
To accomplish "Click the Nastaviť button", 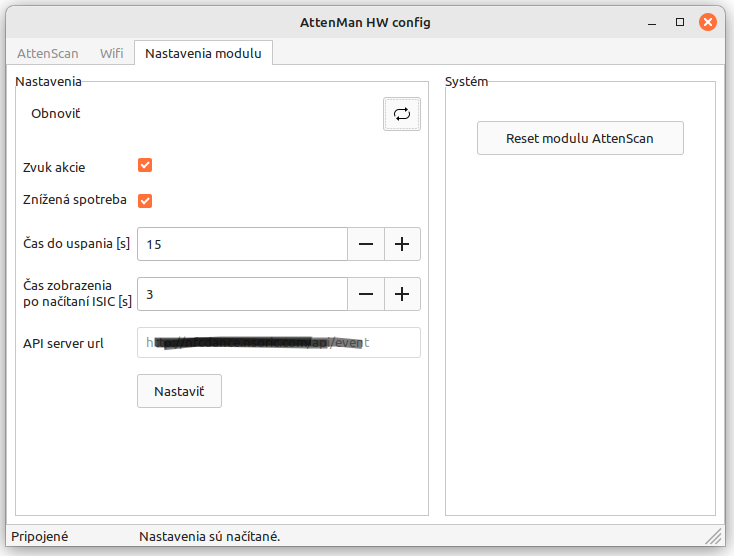I will pos(179,391).
